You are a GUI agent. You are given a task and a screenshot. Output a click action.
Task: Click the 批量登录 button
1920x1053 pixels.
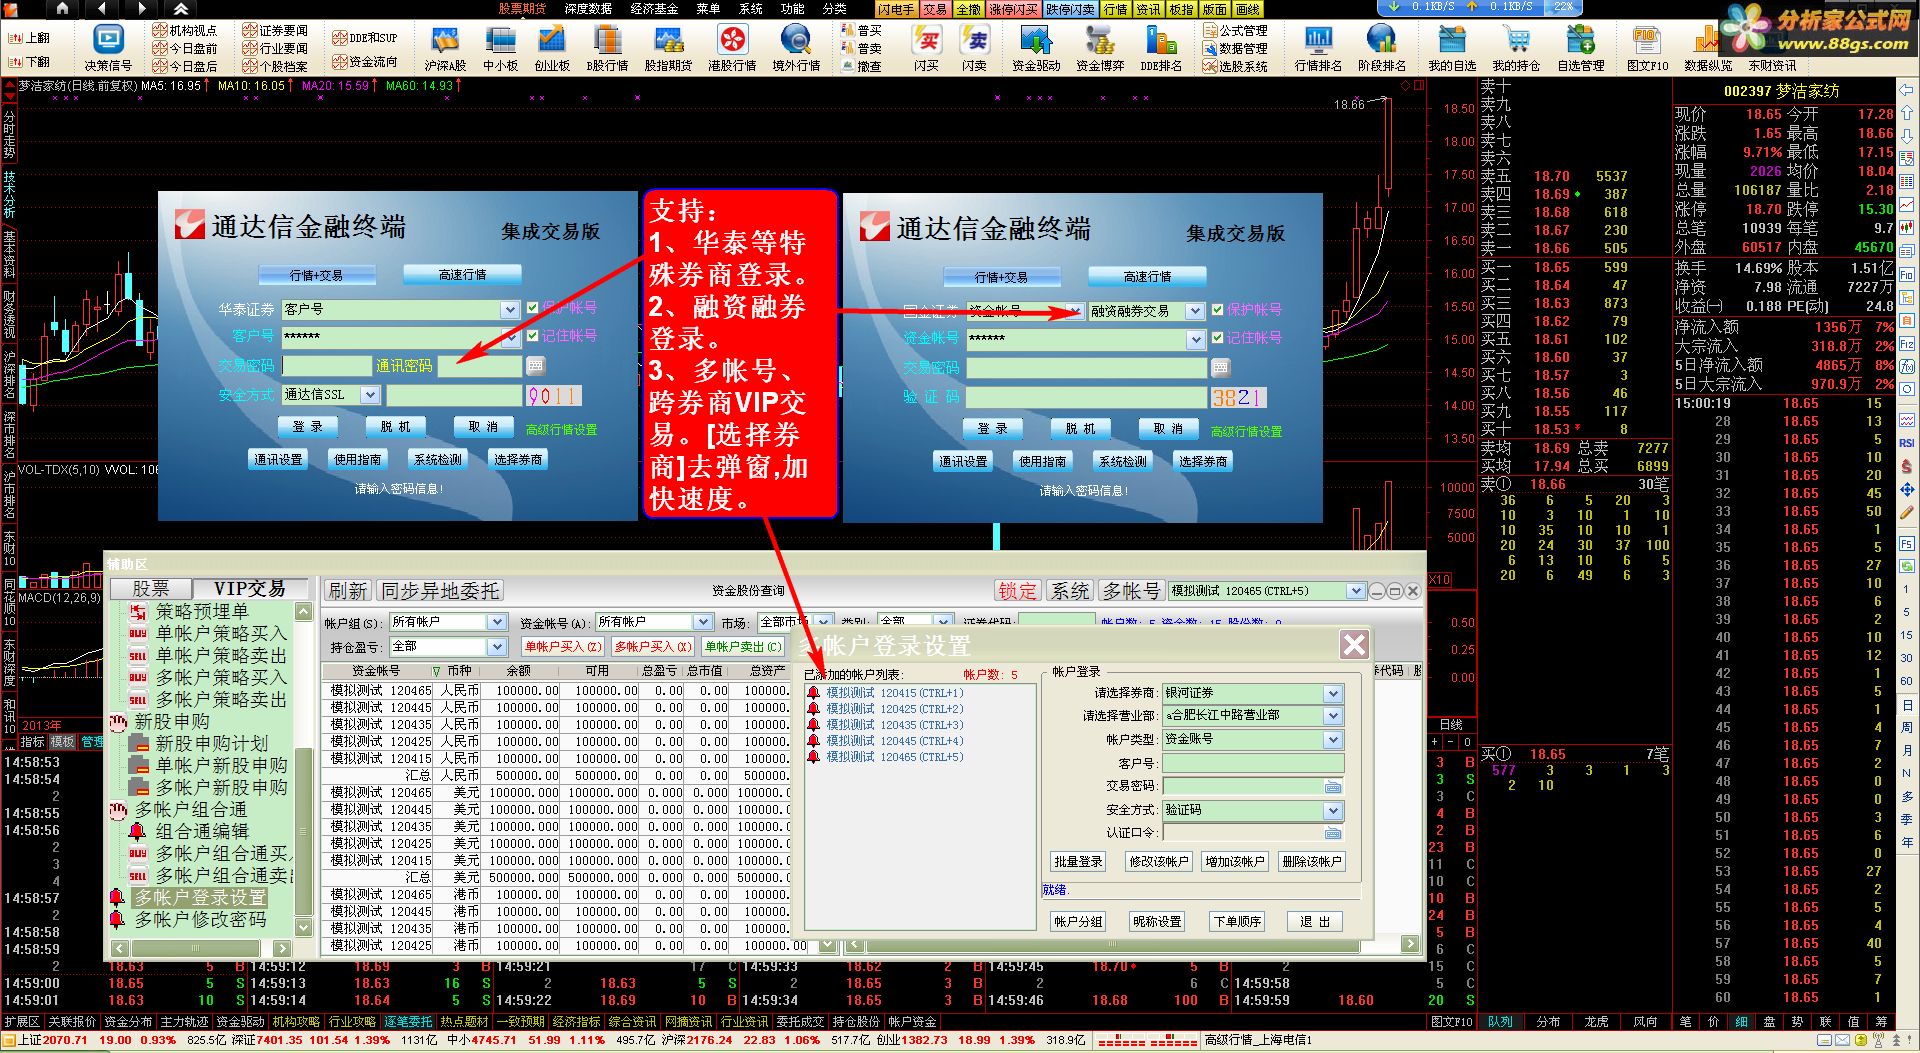[1078, 861]
